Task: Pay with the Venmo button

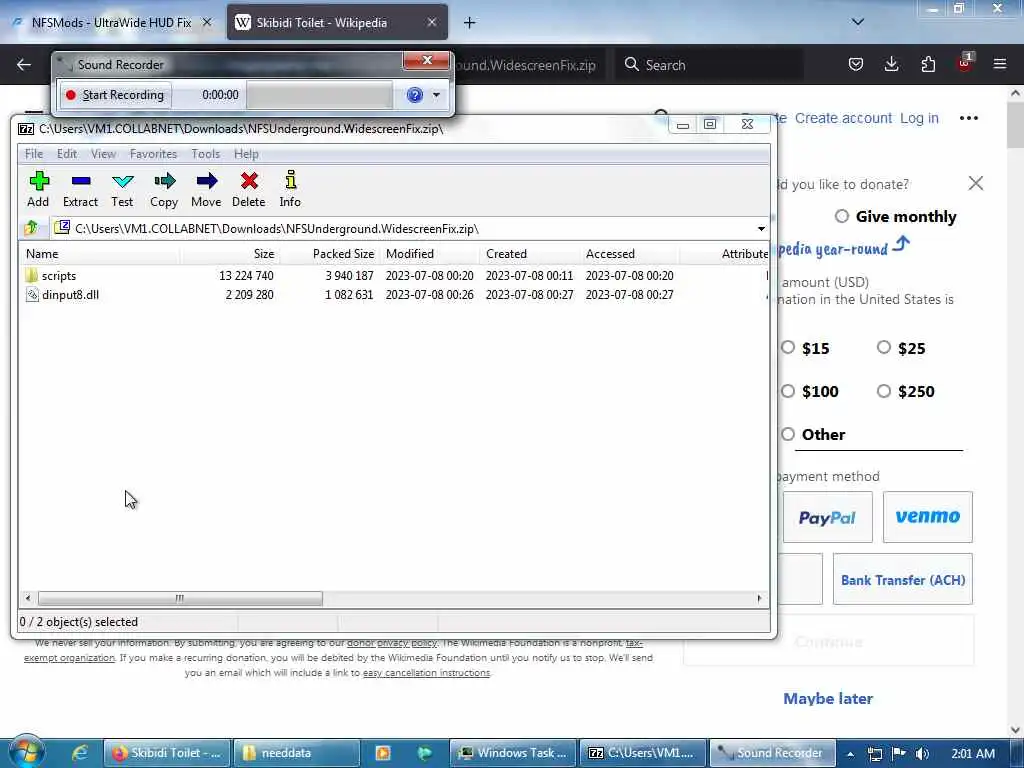Action: (x=927, y=517)
